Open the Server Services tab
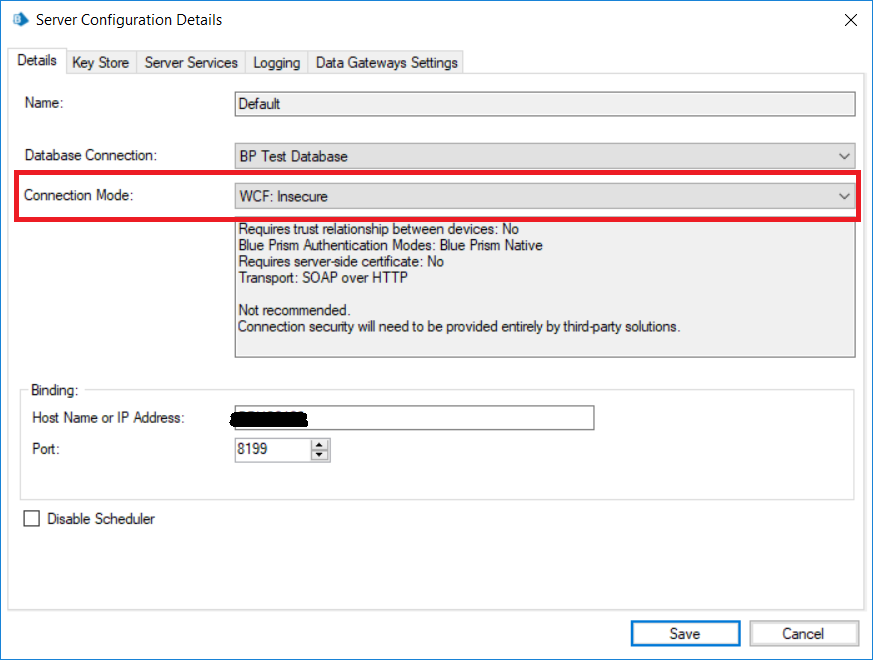Image resolution: width=873 pixels, height=660 pixels. point(191,63)
